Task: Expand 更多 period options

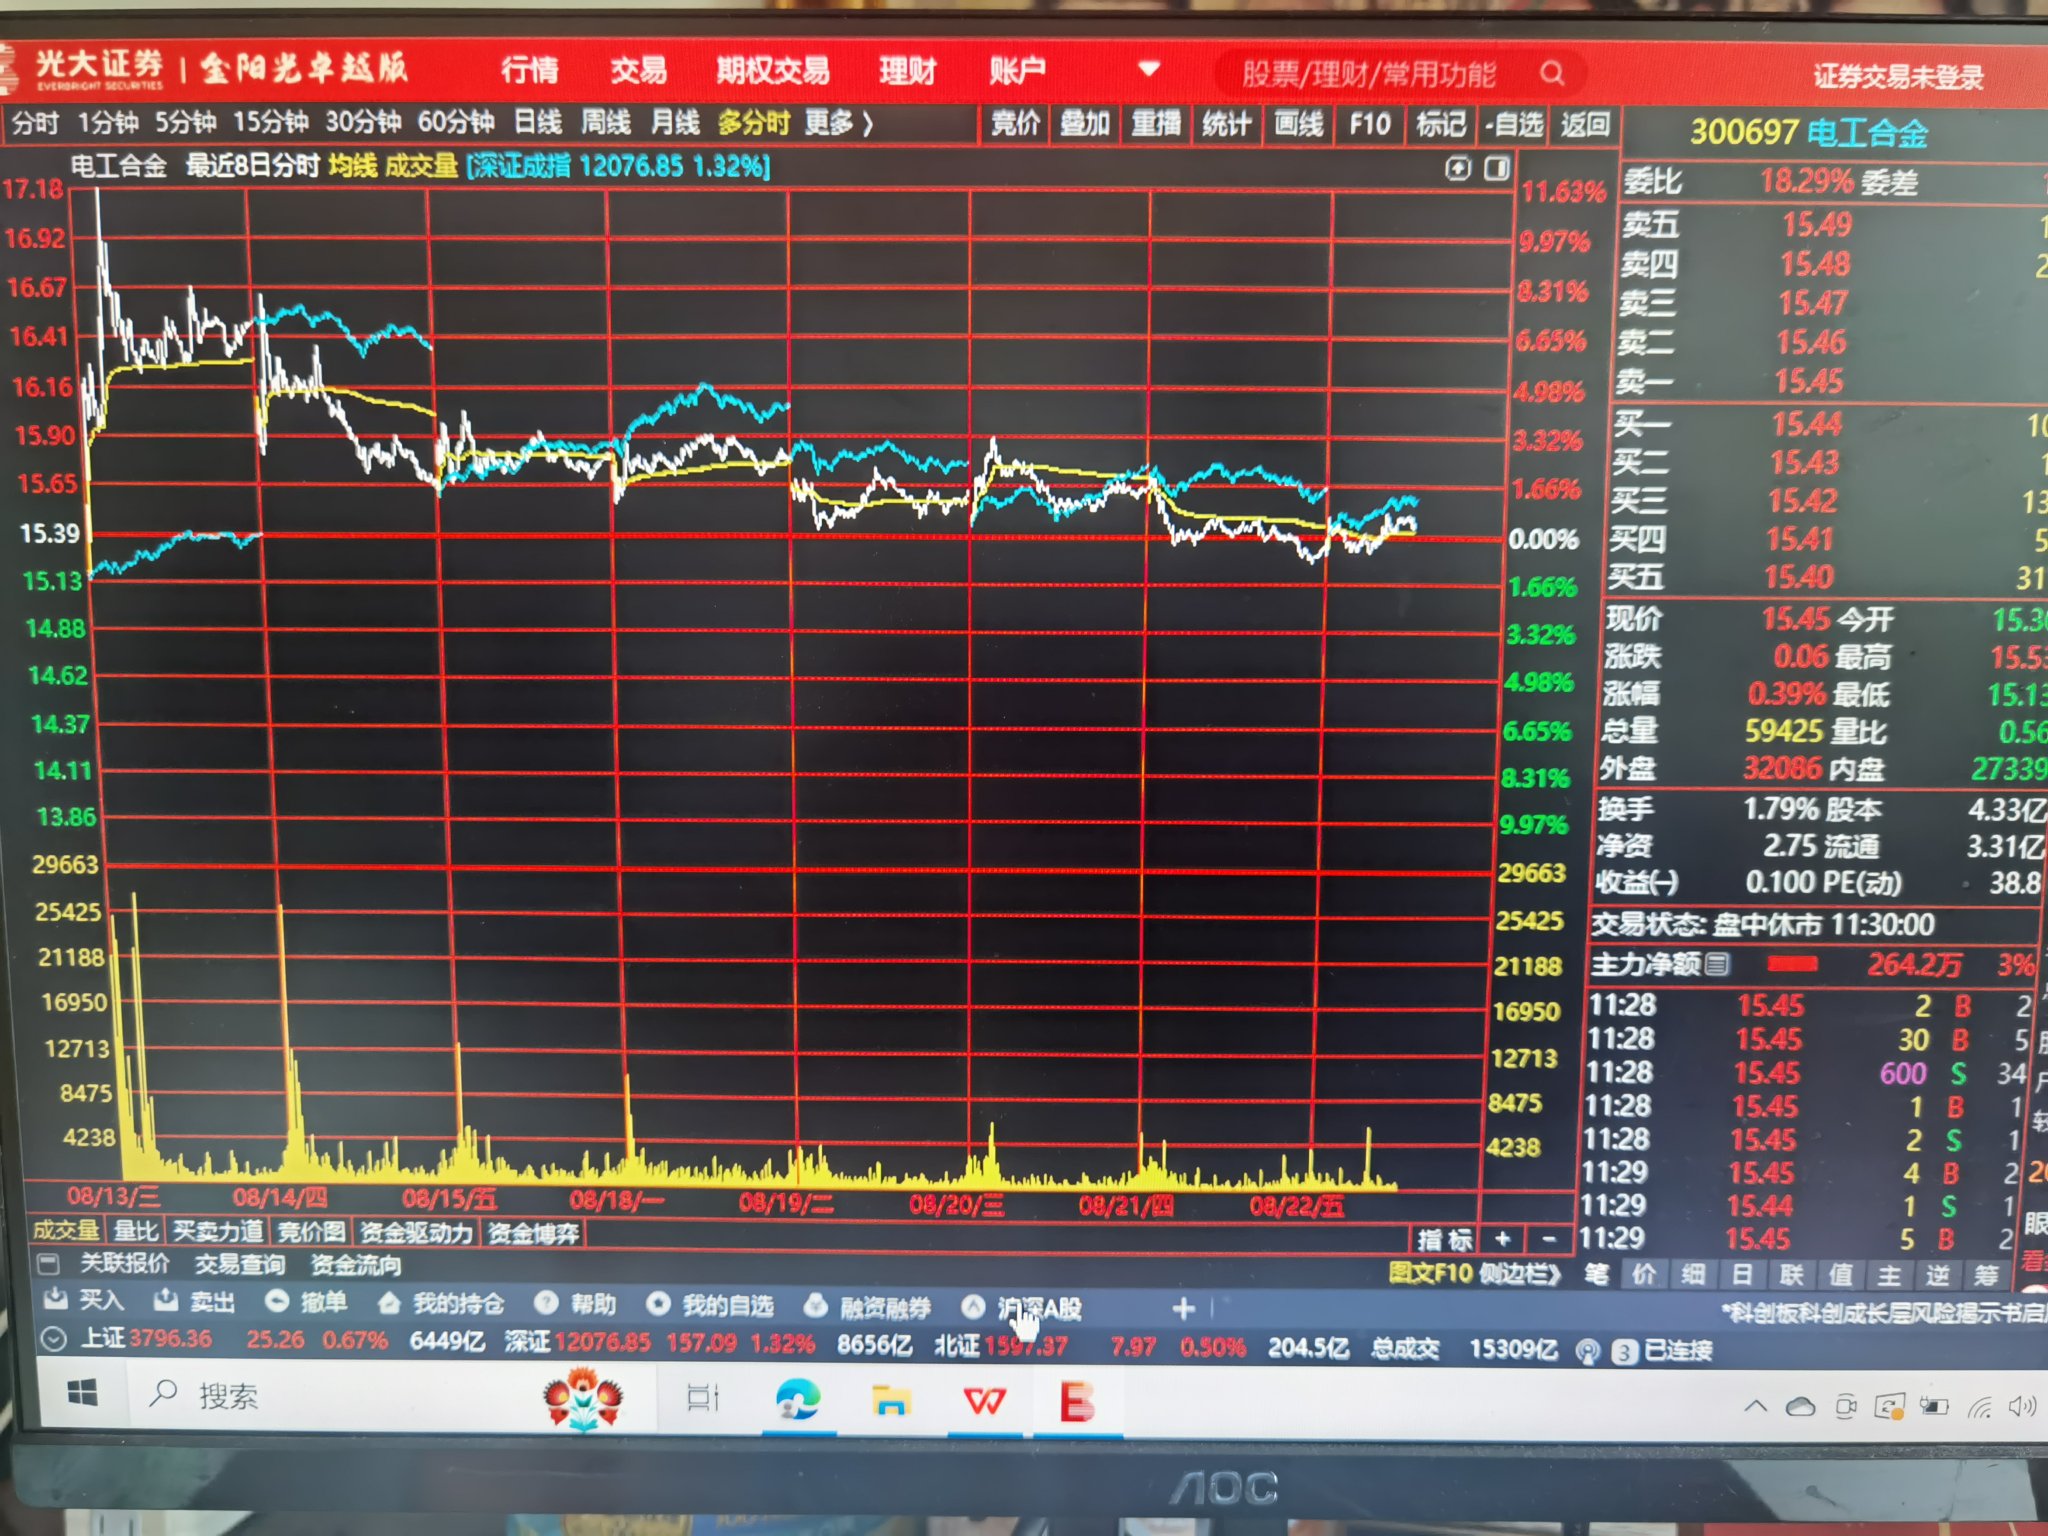Action: coord(839,124)
